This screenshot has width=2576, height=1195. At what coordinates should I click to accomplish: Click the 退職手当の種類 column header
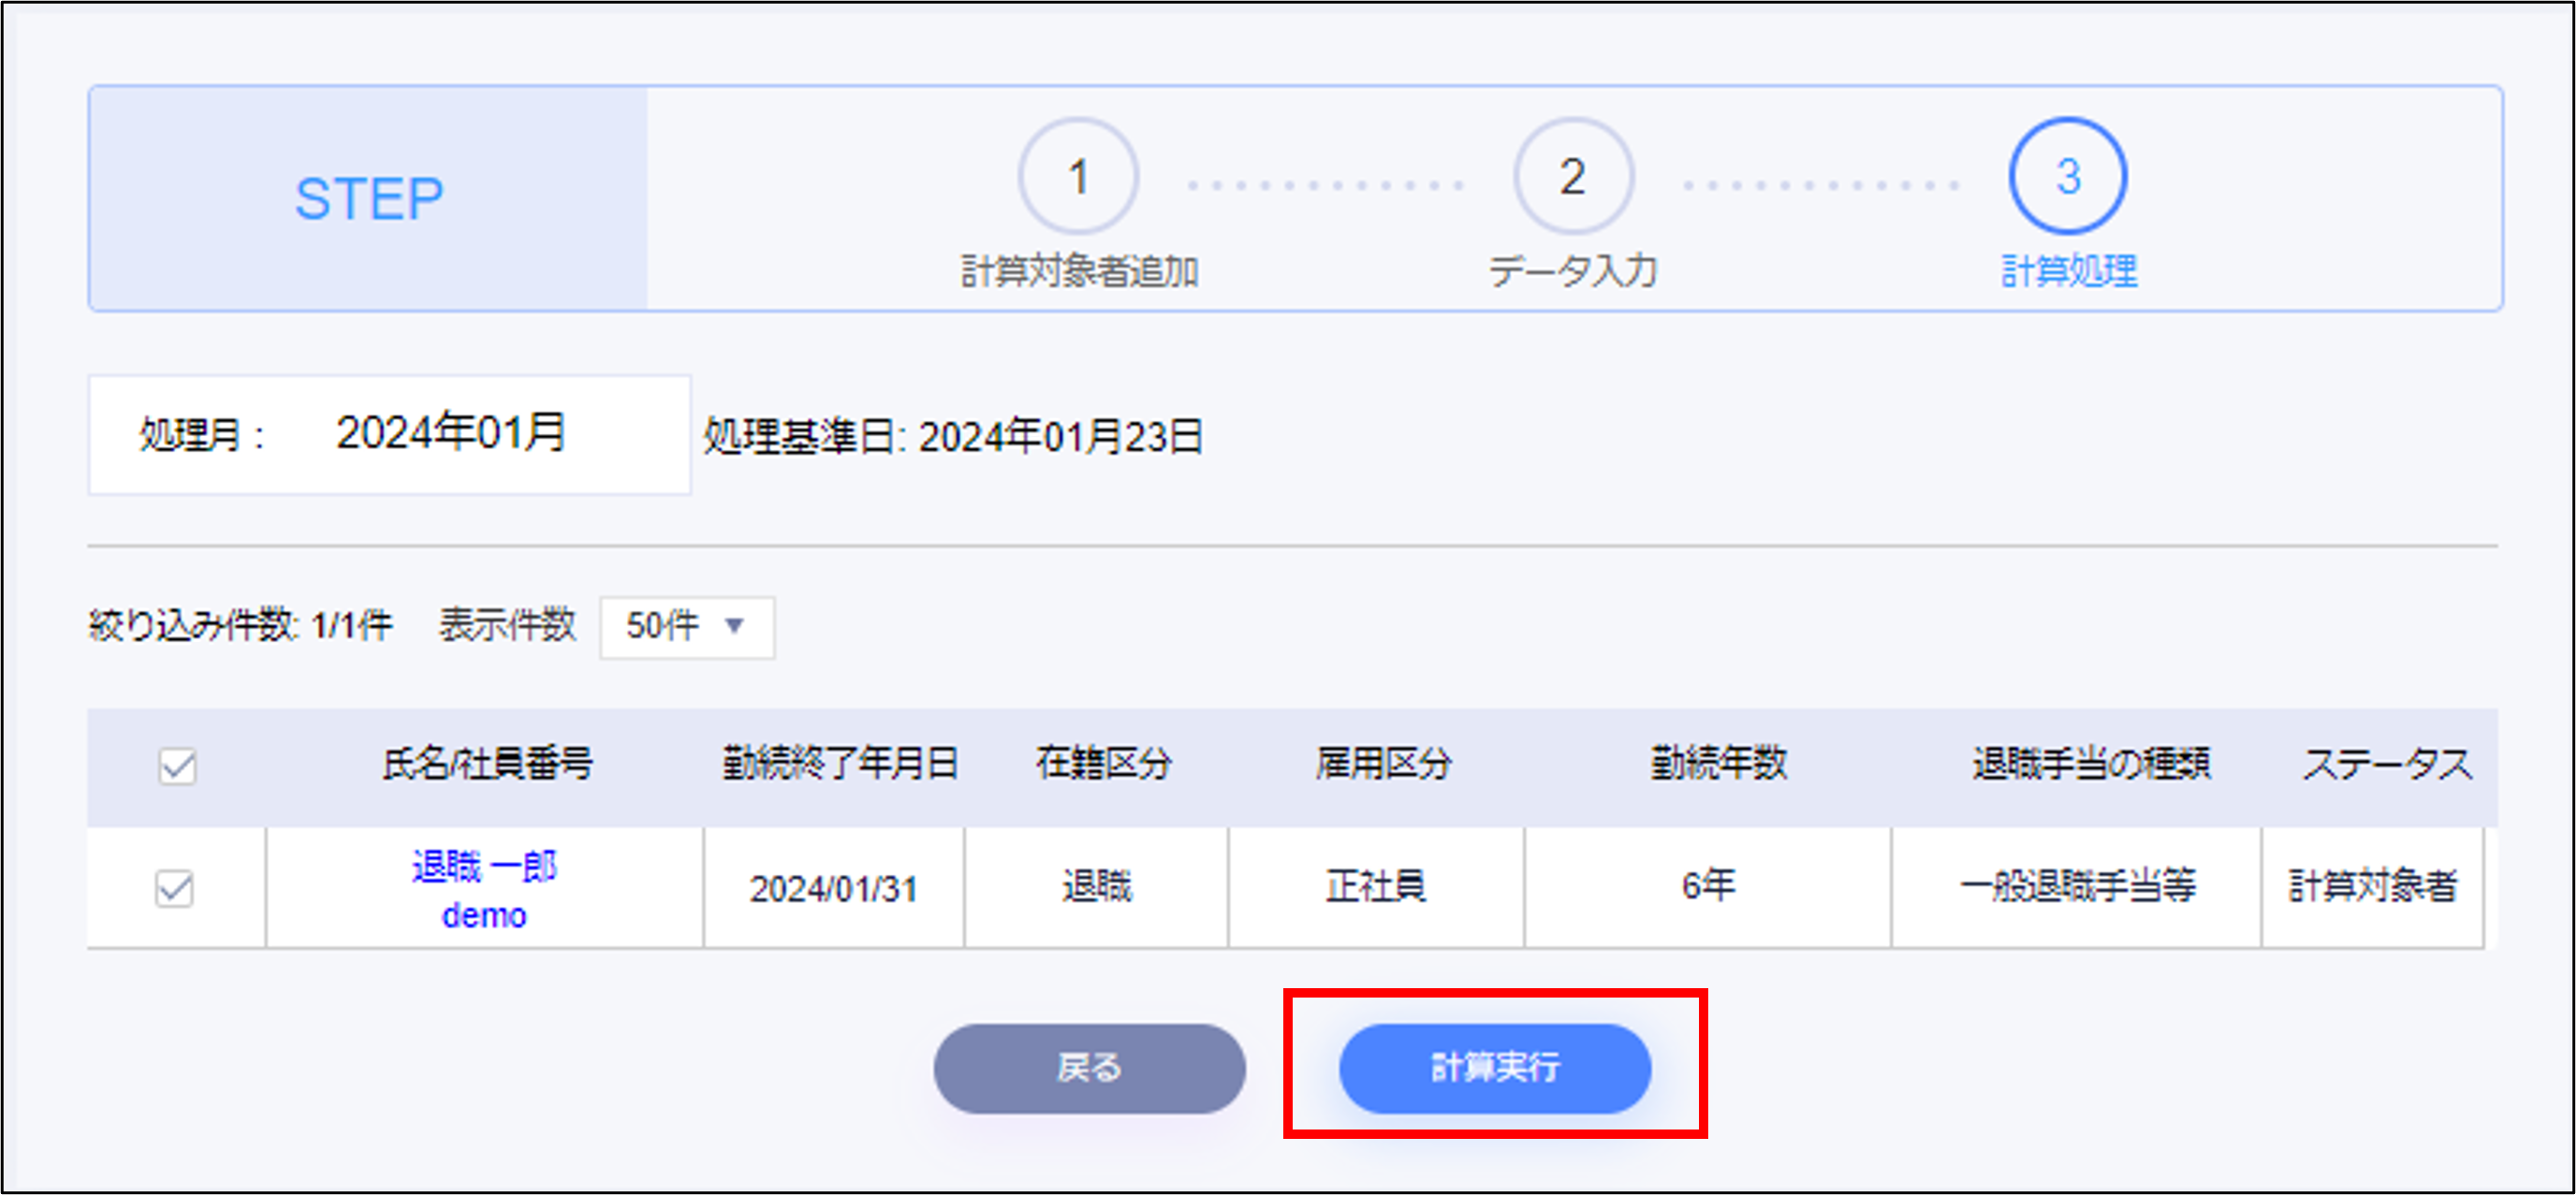pyautogui.click(x=2090, y=764)
